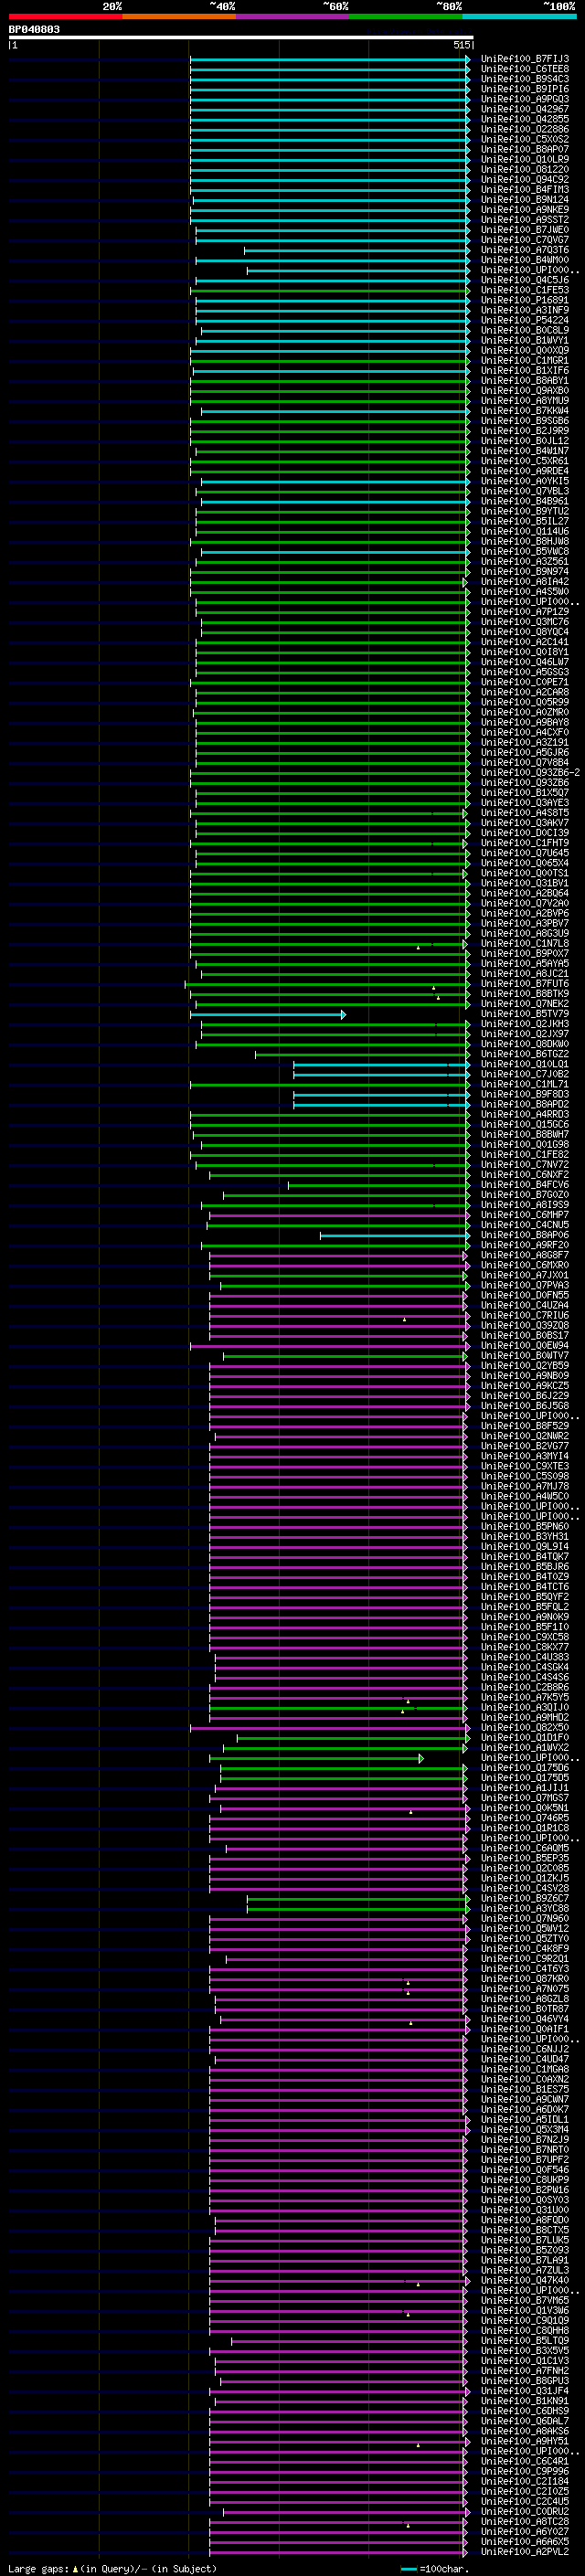This screenshot has width=585, height=2576.
Task: Click the cyan ~100% identity legend segment
Action: click(518, 16)
